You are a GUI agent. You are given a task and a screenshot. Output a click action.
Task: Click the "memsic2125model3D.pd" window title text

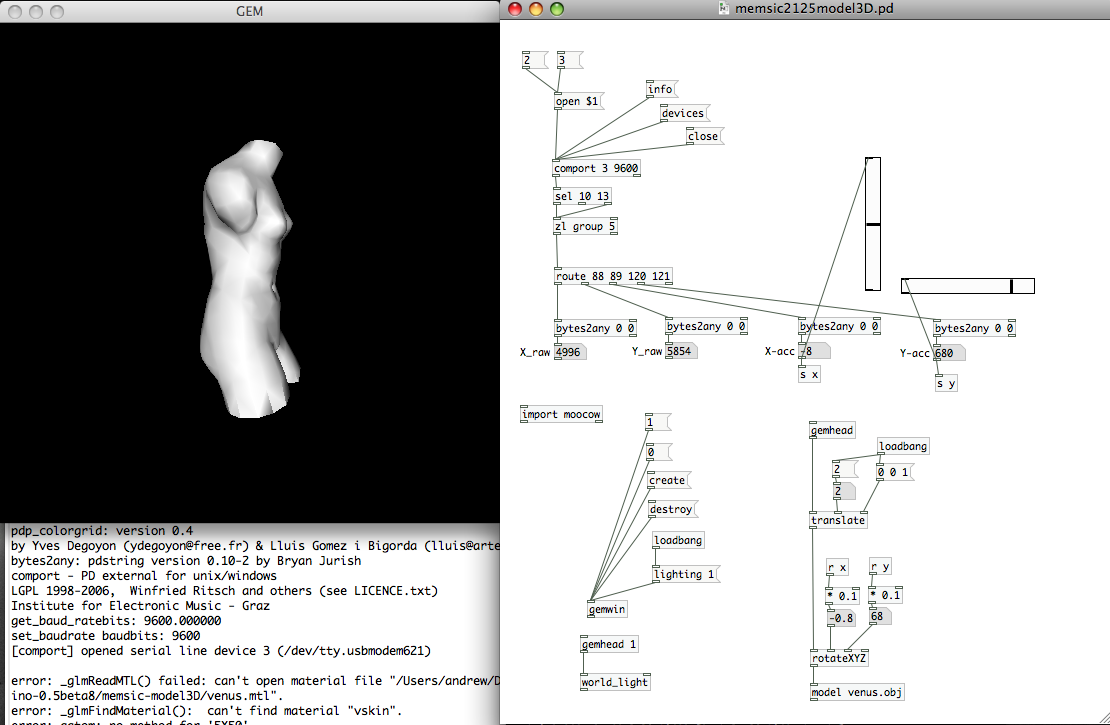tap(814, 8)
